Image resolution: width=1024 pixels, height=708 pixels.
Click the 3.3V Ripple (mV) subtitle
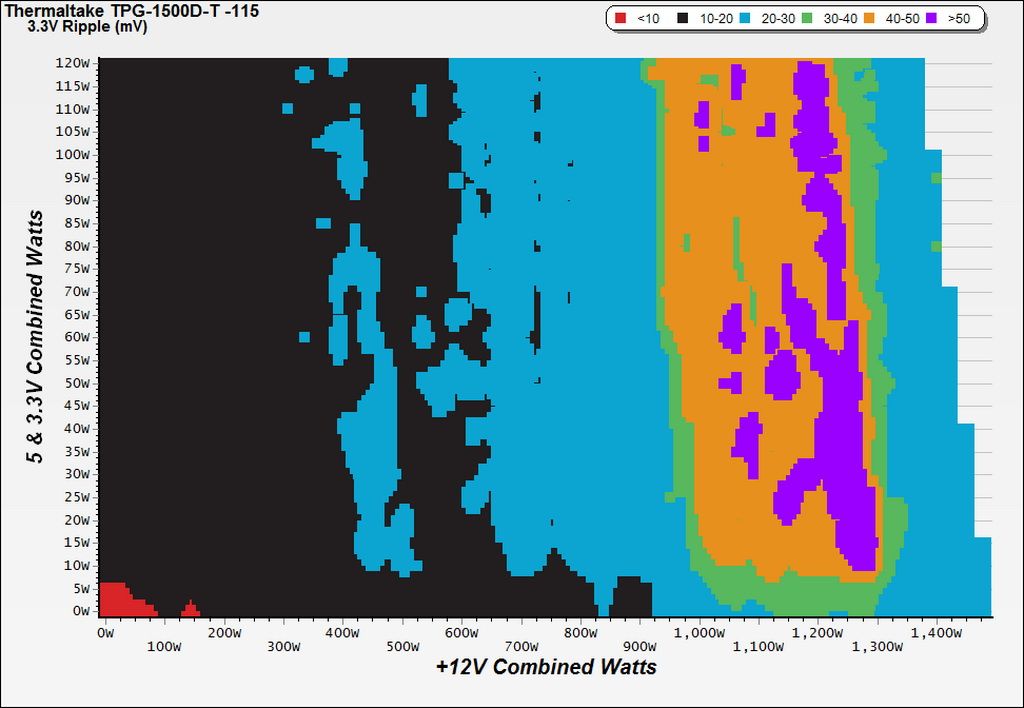pyautogui.click(x=87, y=27)
